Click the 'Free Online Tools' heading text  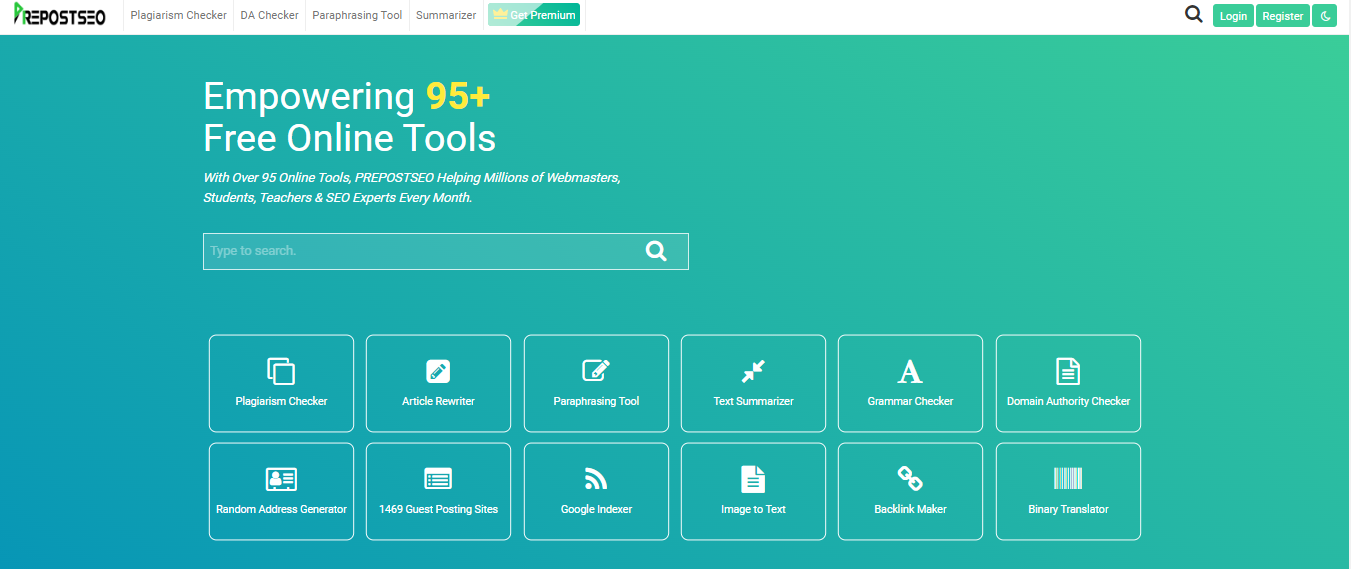point(349,138)
